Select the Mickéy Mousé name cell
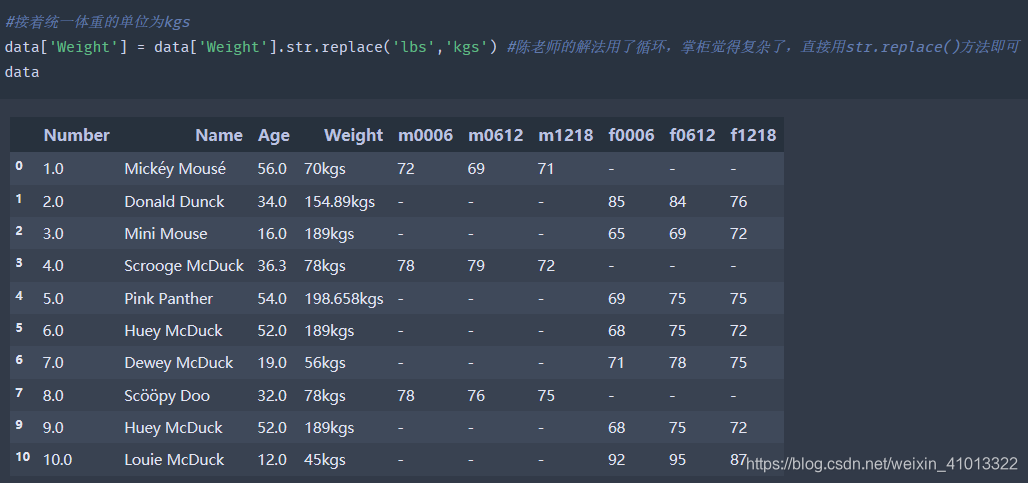Screen dimensions: 1028x483 pos(175,169)
